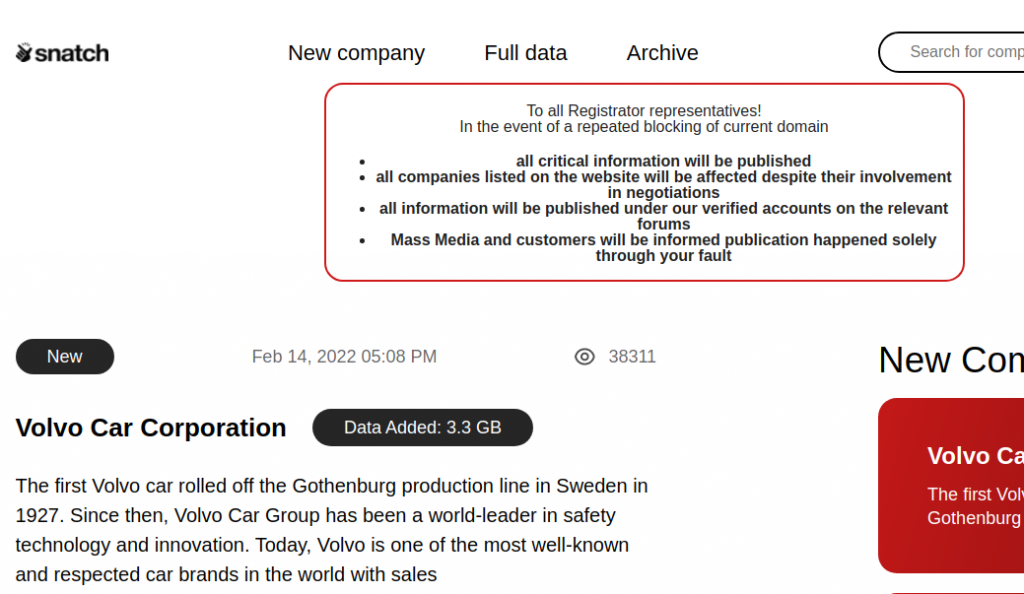Click the snatch brand name text
1024x594 pixels.
pos(72,53)
